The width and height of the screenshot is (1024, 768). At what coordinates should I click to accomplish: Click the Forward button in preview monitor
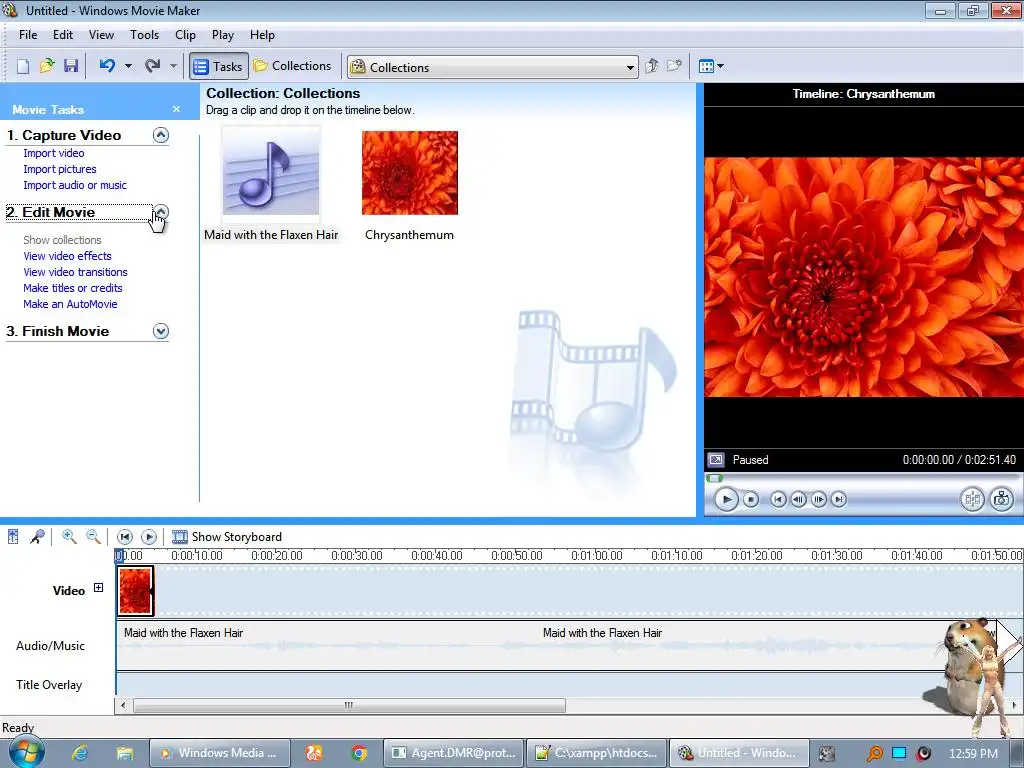(839, 500)
